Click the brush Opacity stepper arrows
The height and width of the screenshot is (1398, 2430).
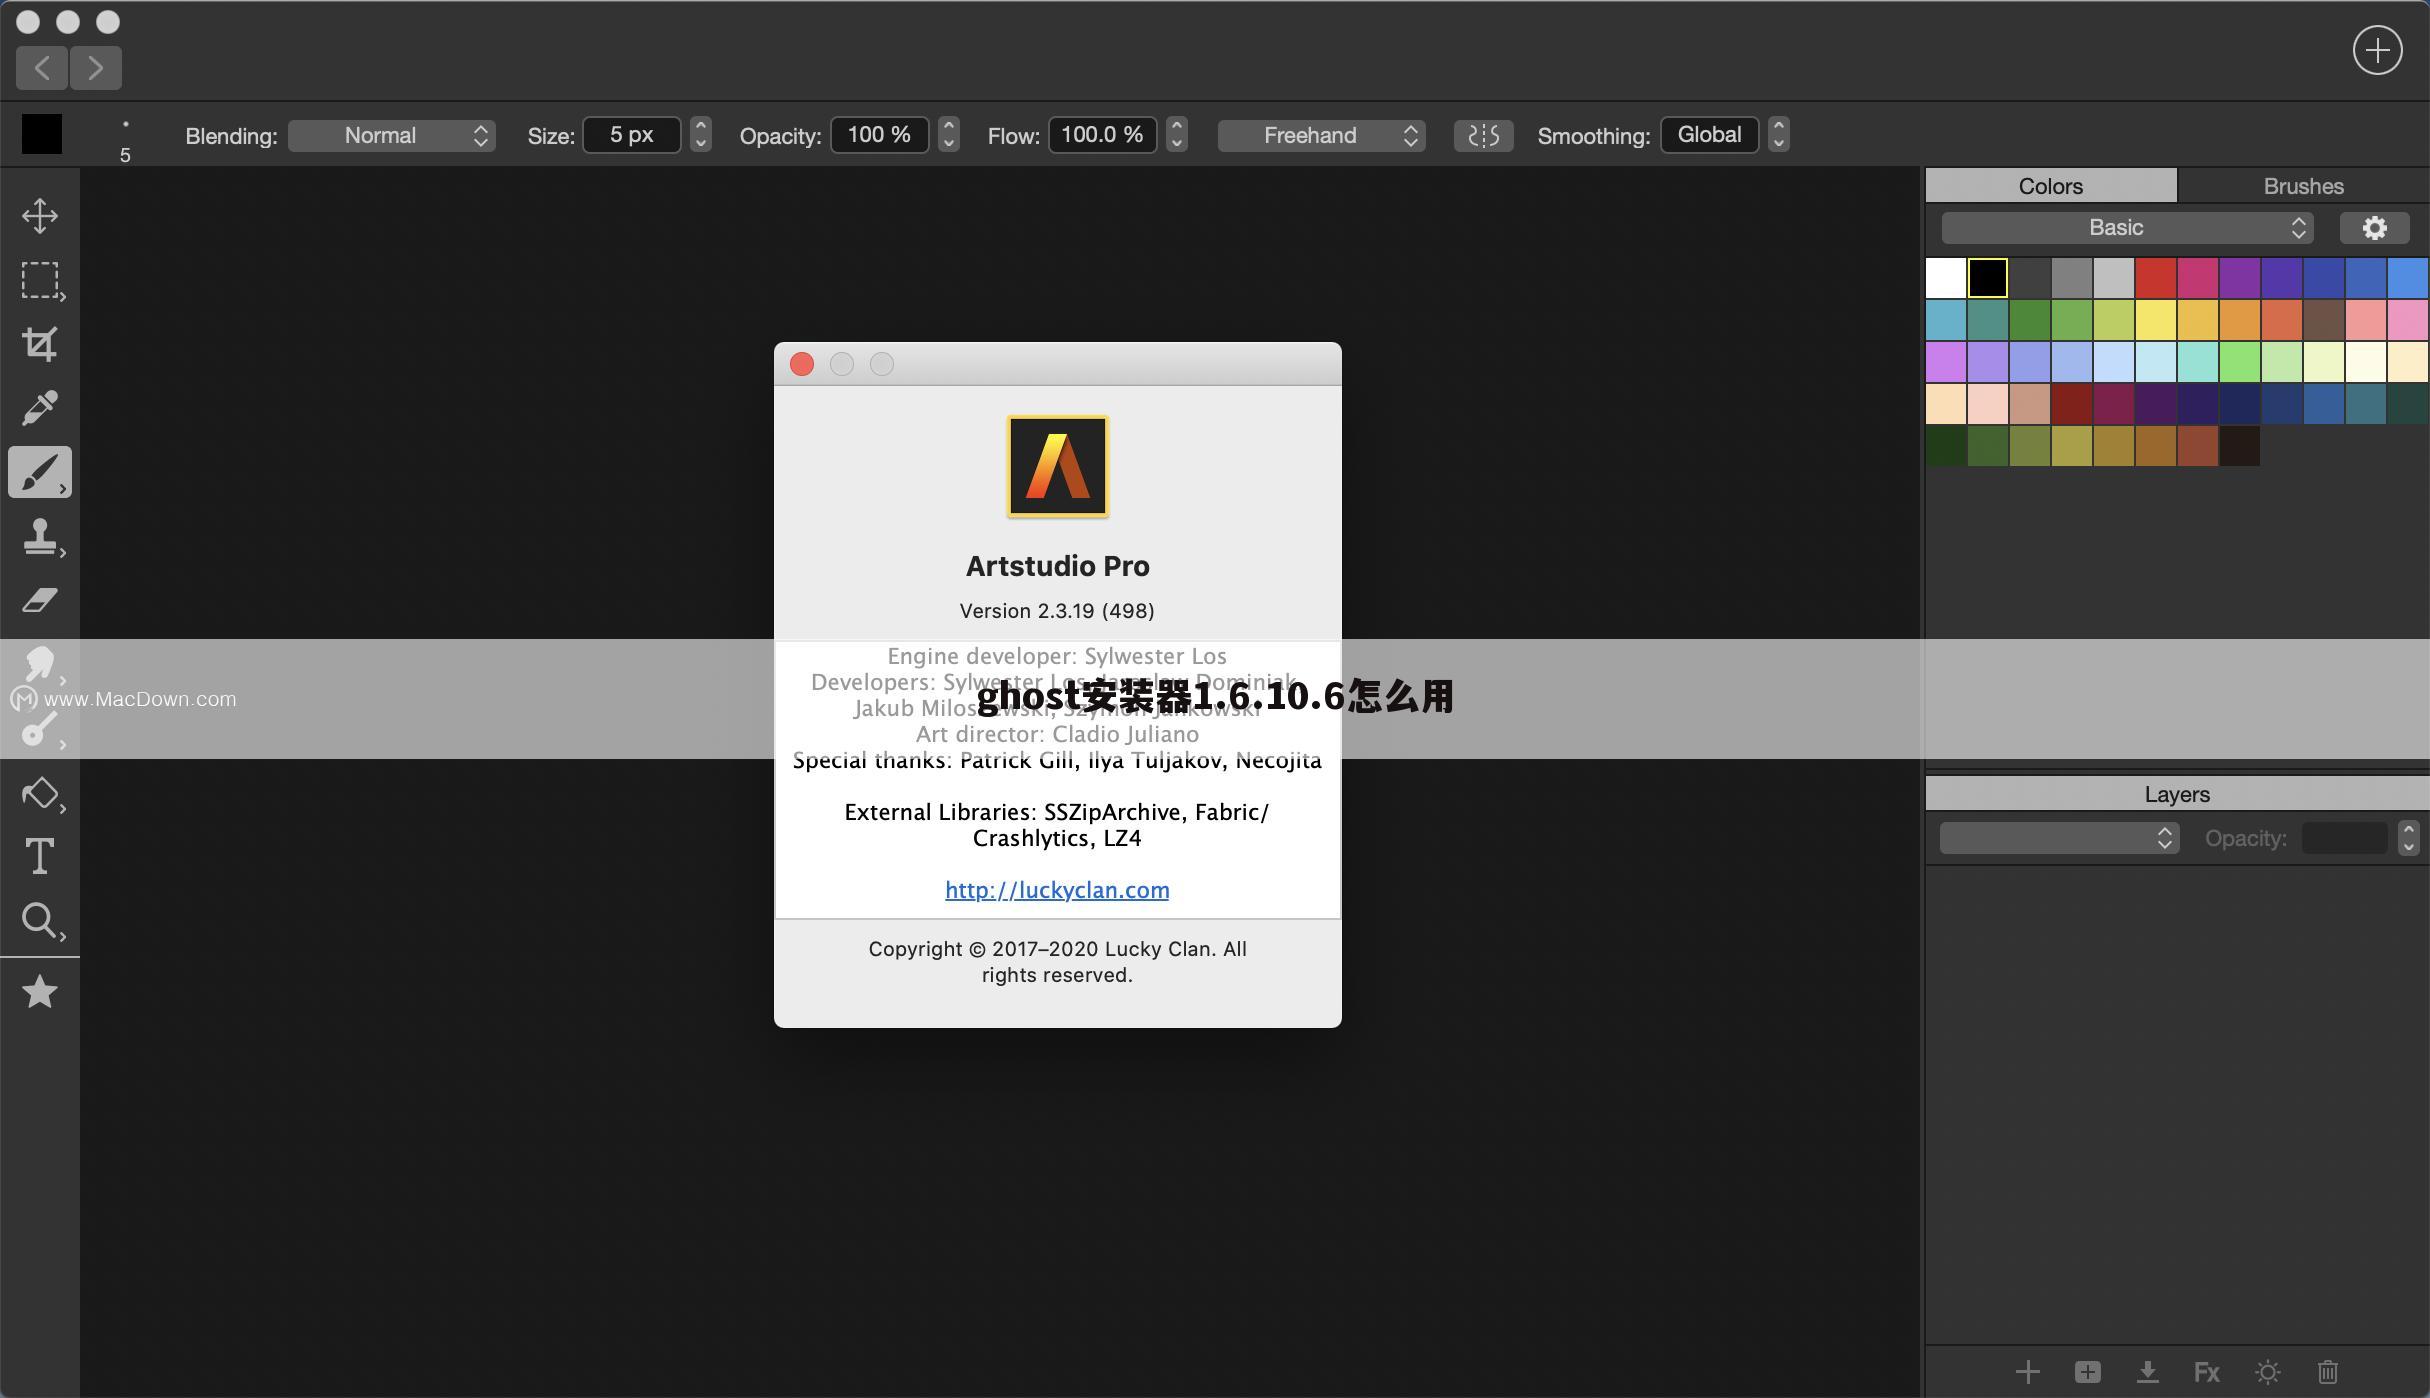(x=949, y=135)
